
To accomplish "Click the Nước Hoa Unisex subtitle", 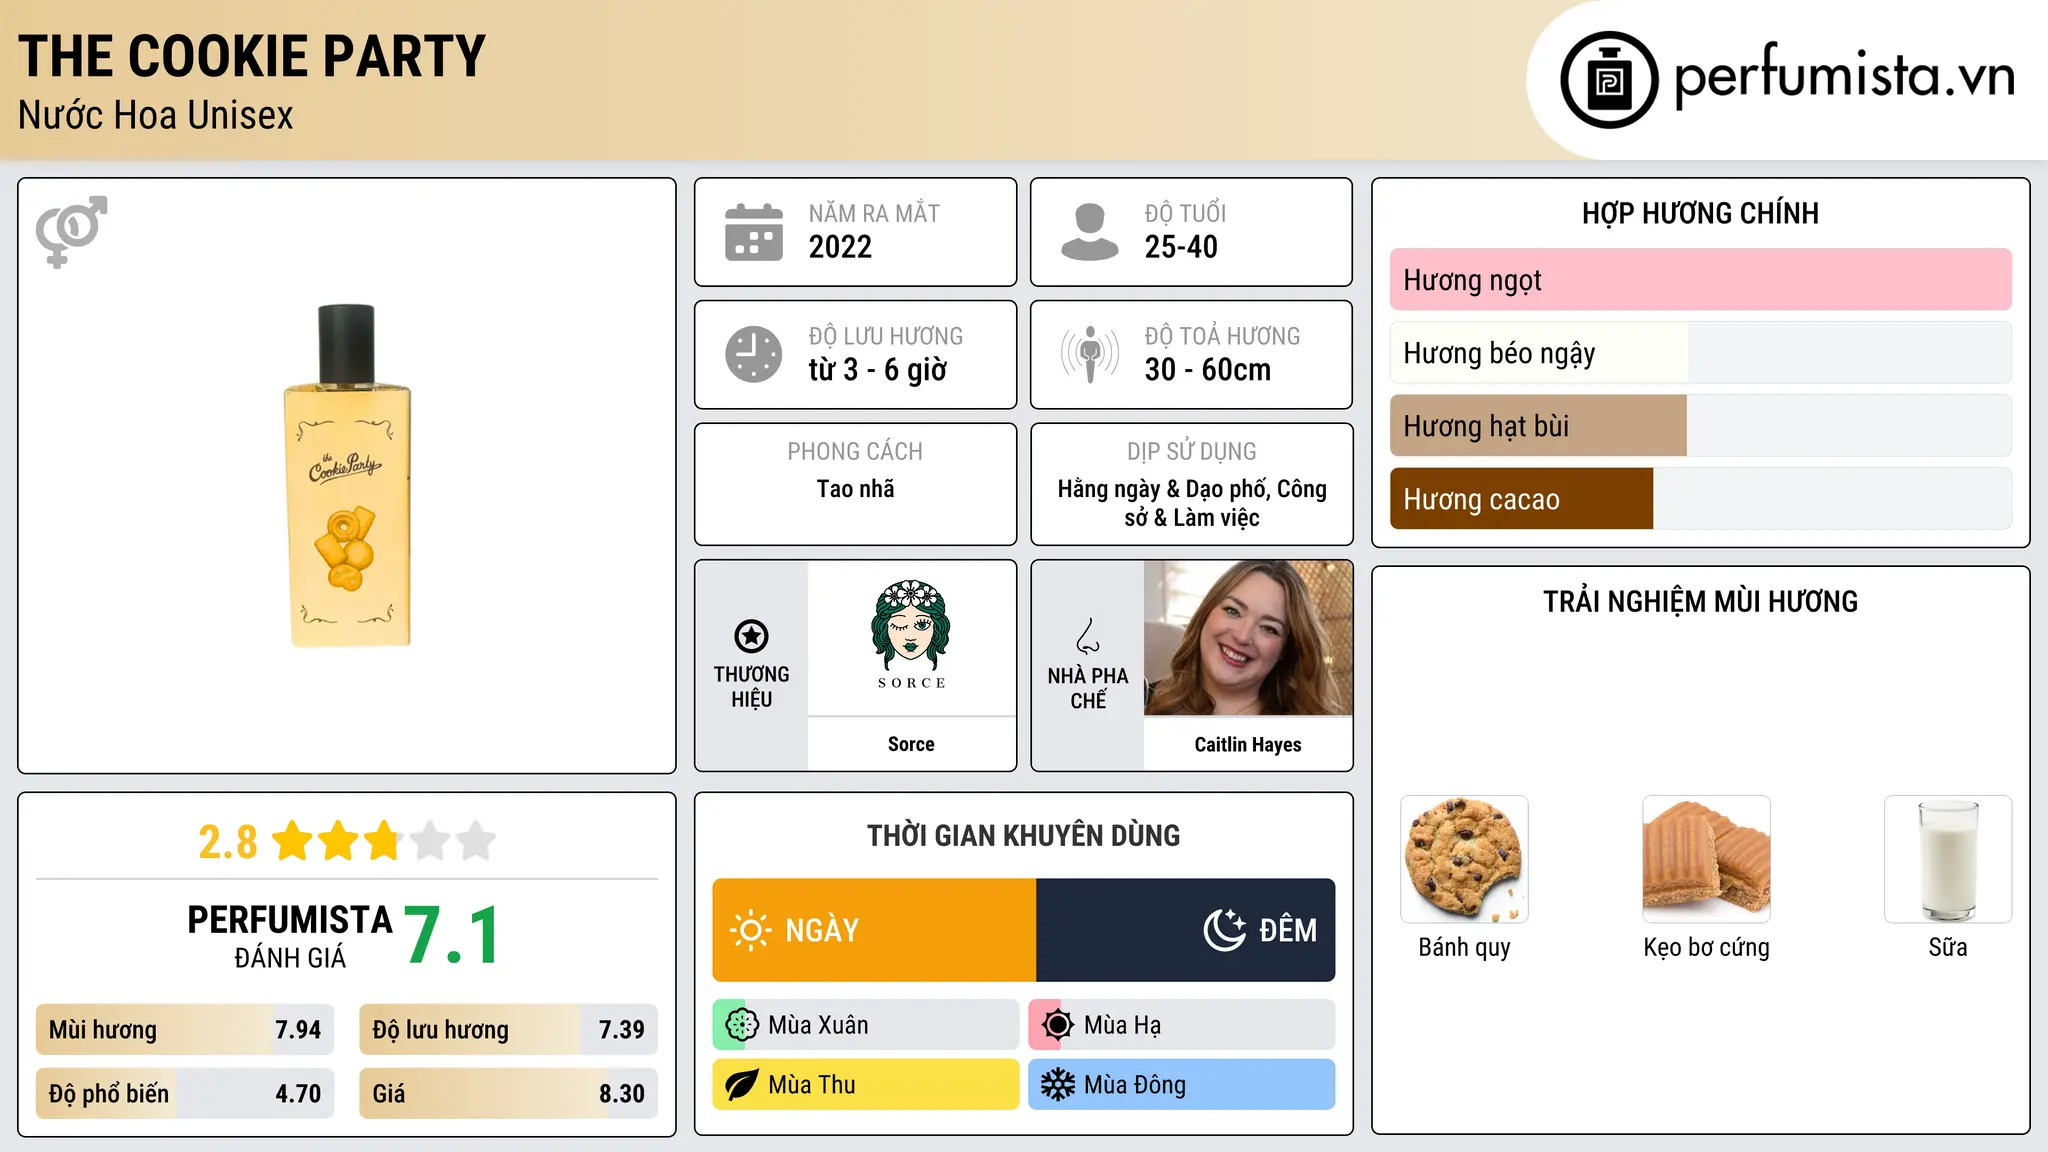I will pos(156,115).
